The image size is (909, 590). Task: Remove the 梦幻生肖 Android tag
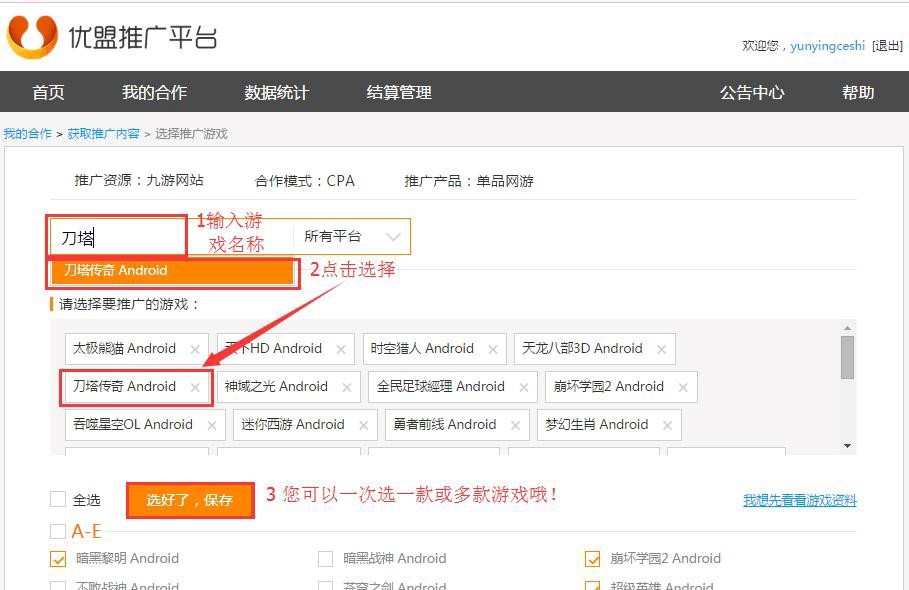tap(667, 426)
